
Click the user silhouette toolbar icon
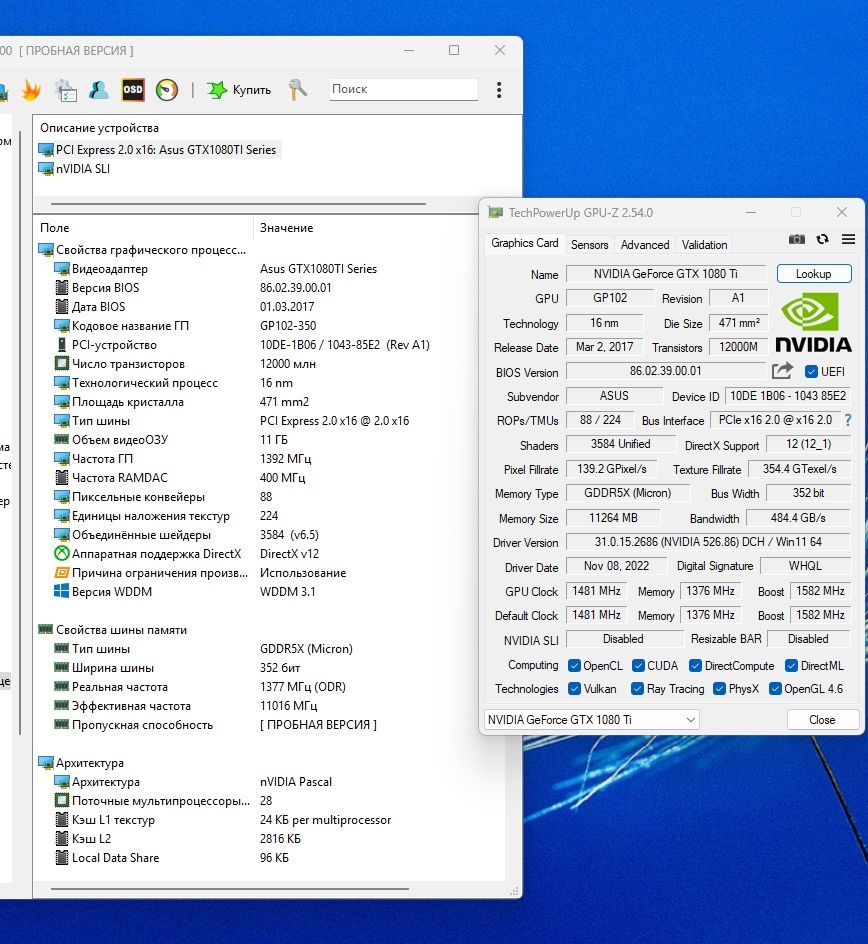[99, 90]
